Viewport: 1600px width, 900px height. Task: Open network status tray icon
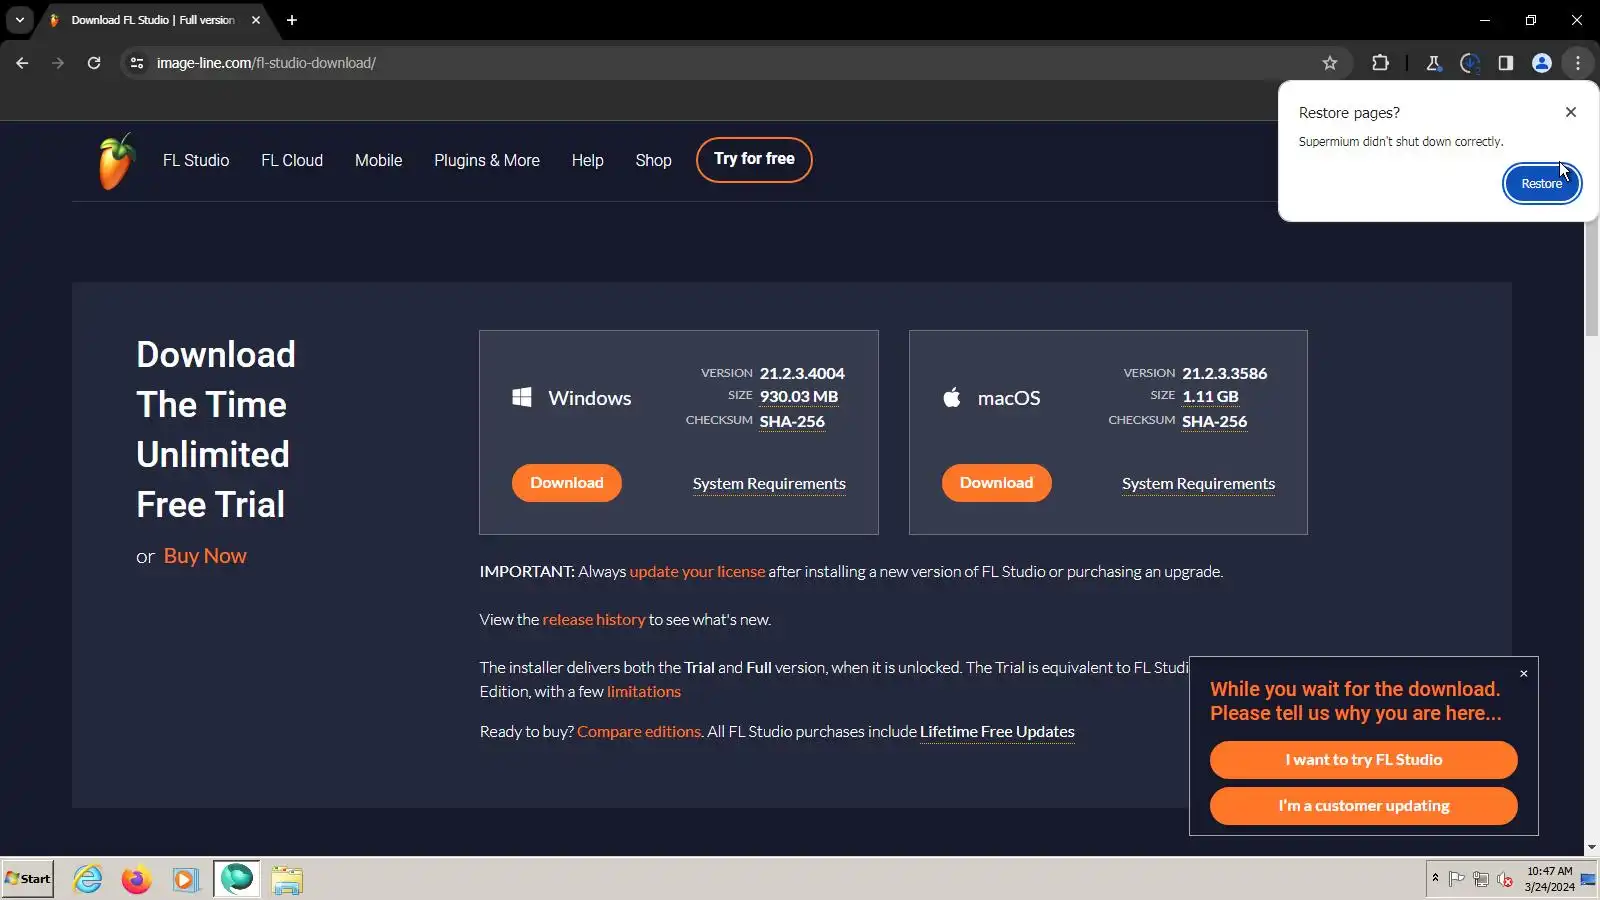click(1481, 880)
